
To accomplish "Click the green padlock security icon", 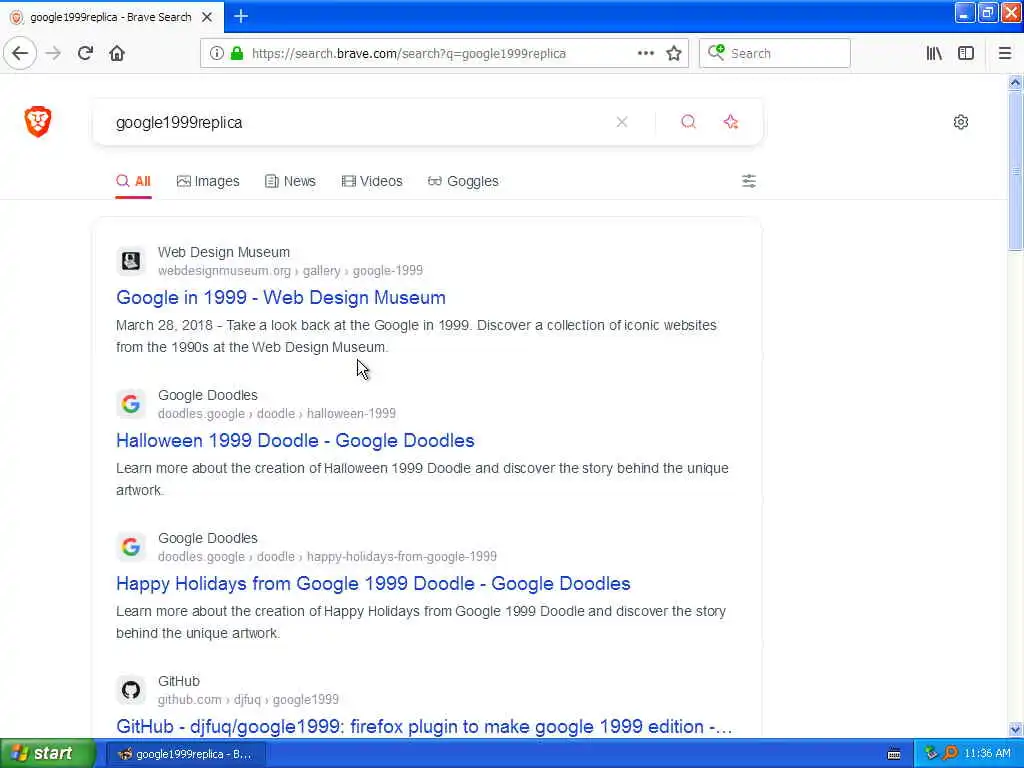I will click(x=238, y=54).
